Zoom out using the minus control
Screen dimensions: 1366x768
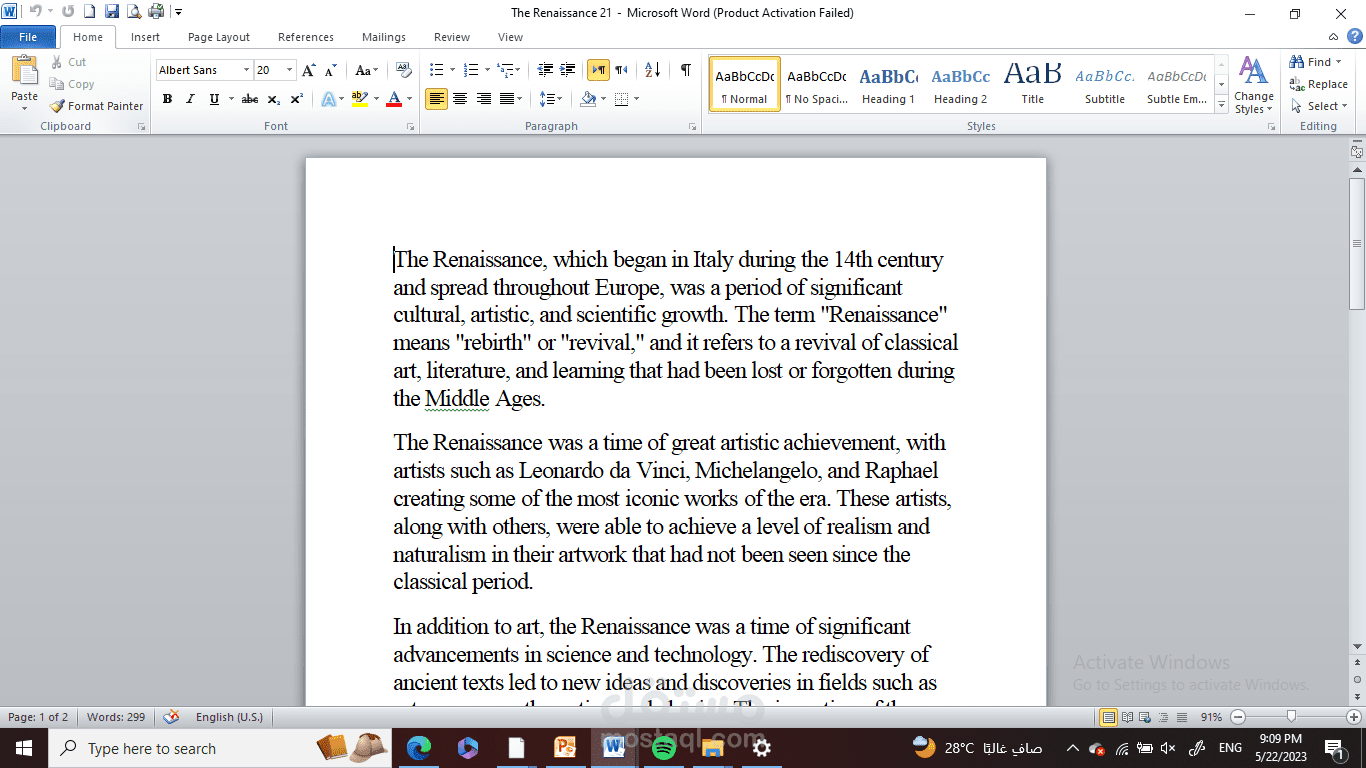pos(1237,717)
